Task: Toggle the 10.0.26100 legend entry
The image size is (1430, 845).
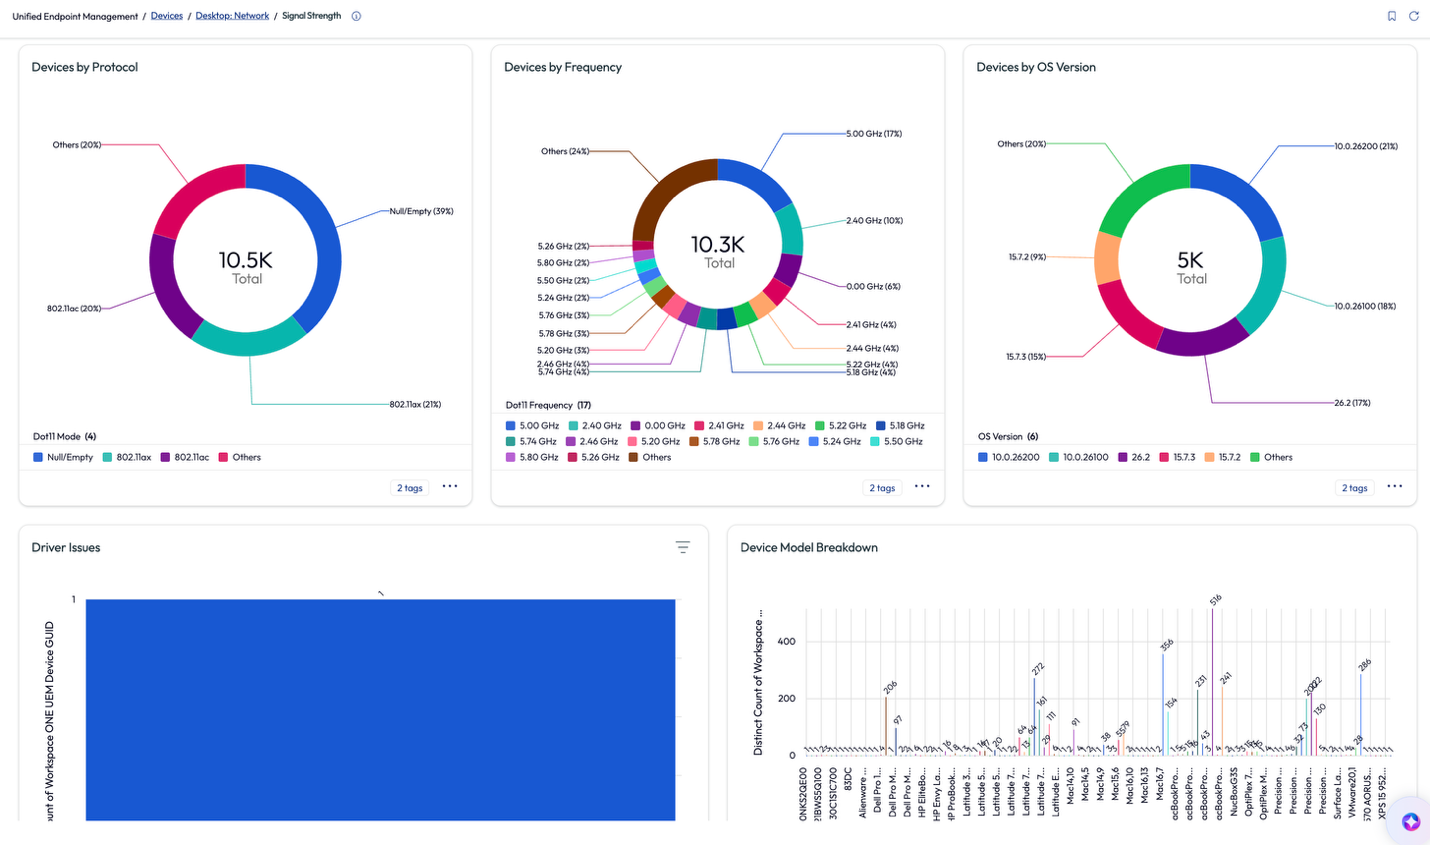Action: click(x=1079, y=457)
